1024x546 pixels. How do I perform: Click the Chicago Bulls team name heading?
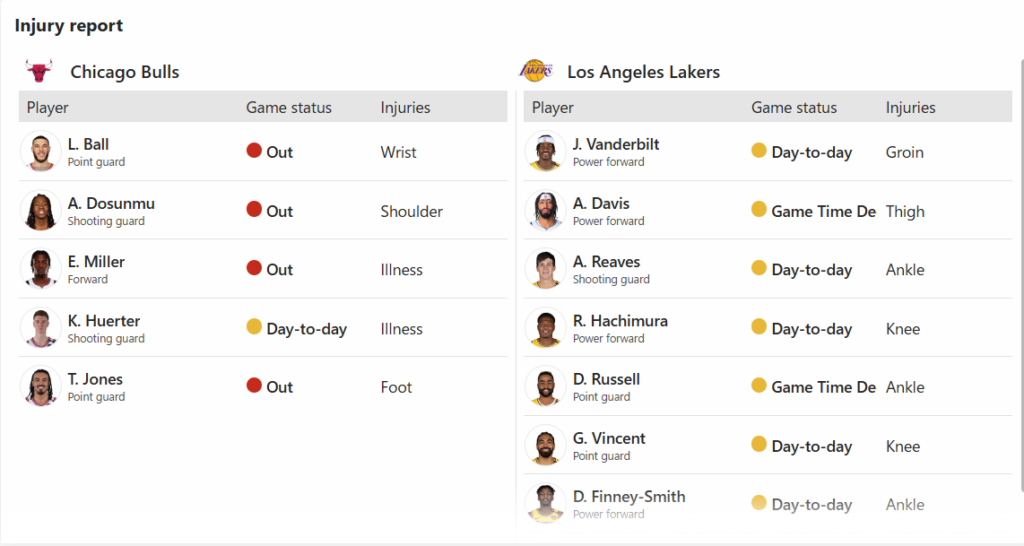pyautogui.click(x=125, y=72)
